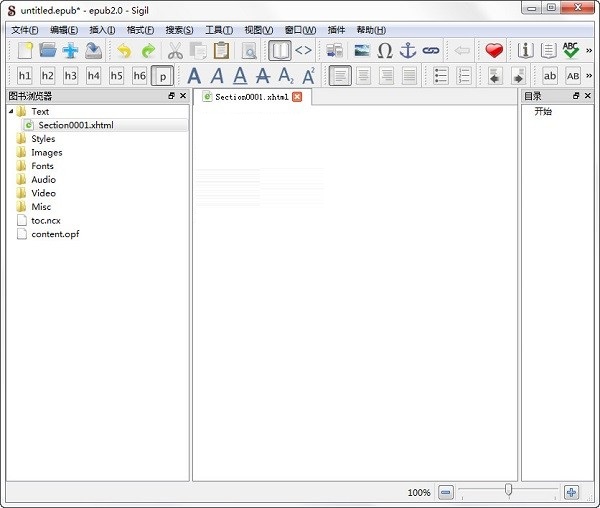Apply heading h1 style
600x508 pixels.
[25, 76]
